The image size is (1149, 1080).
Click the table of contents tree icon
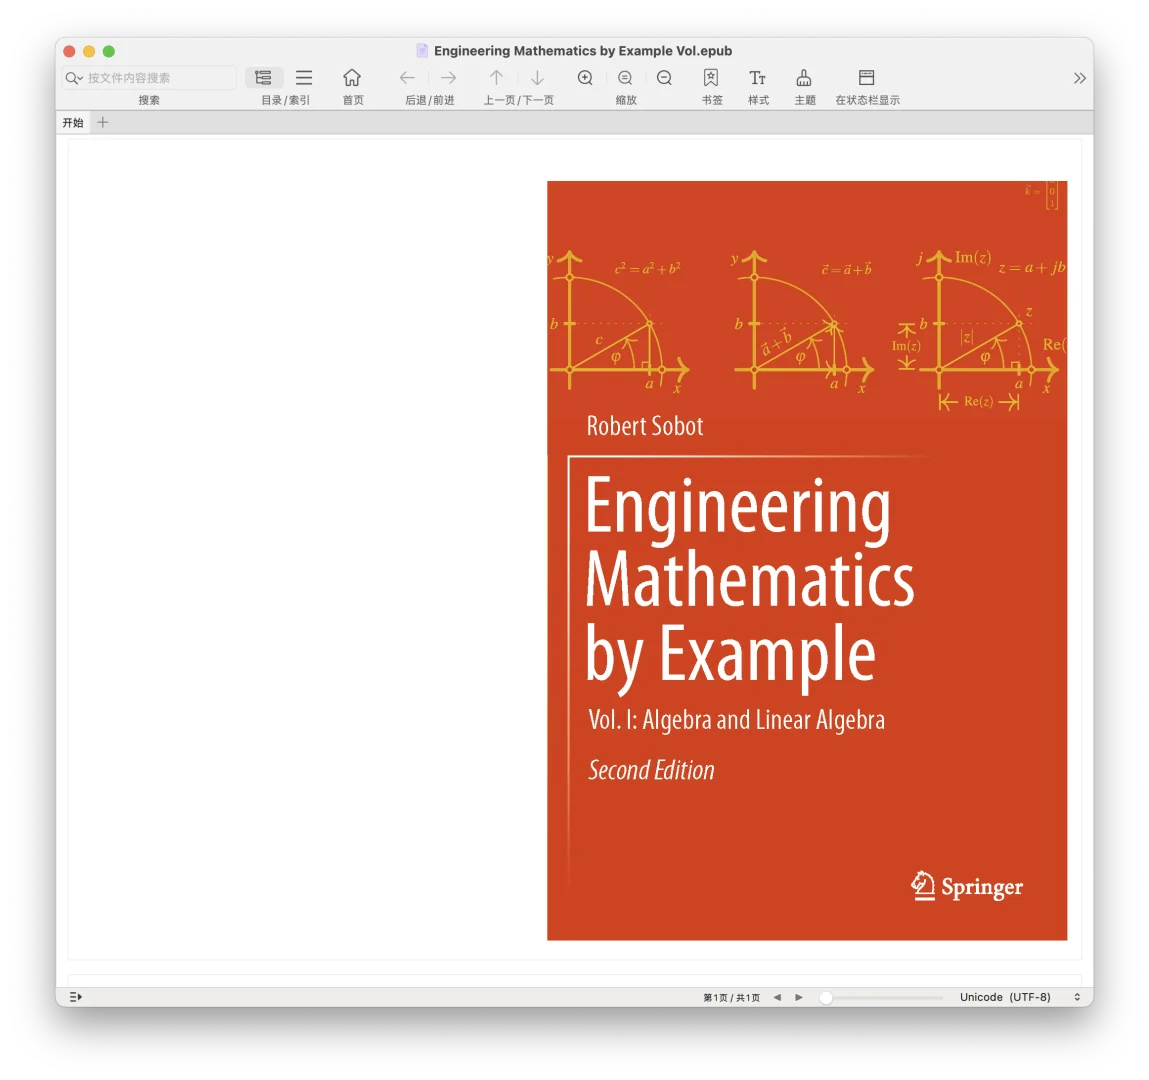264,78
